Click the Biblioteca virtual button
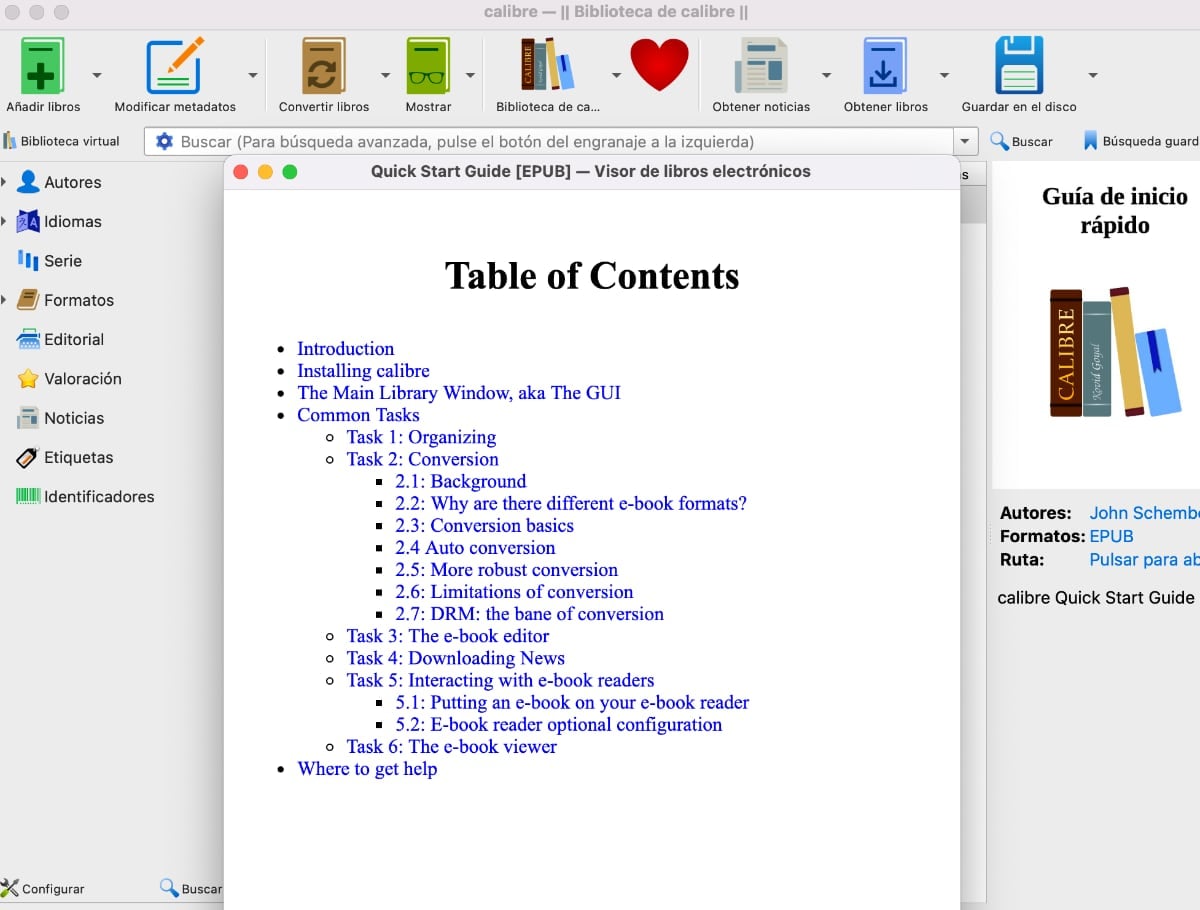Viewport: 1200px width, 910px height. 61,142
